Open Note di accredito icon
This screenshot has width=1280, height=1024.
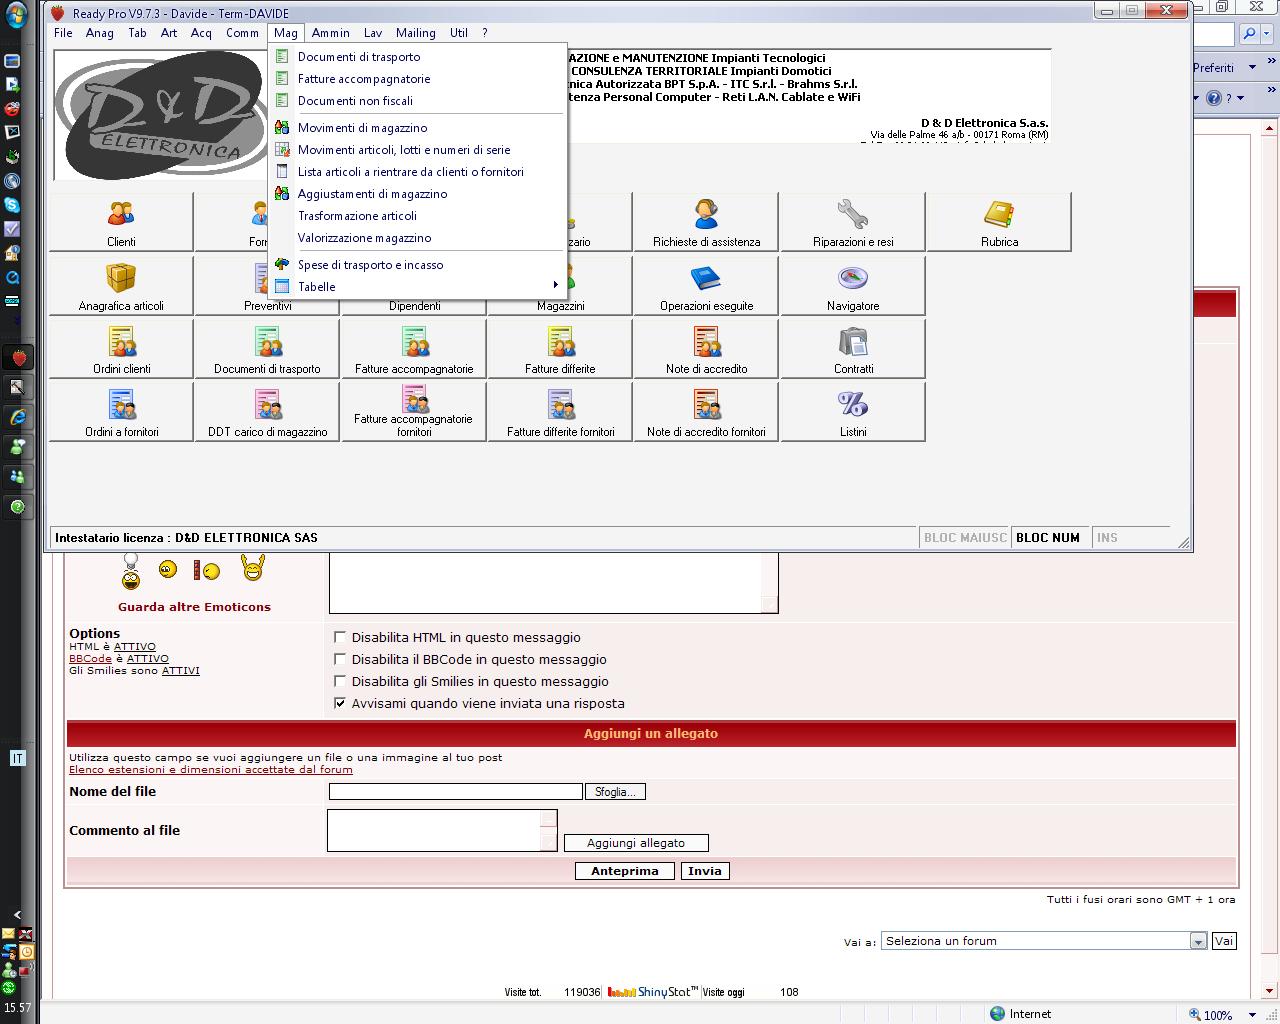[x=706, y=349]
